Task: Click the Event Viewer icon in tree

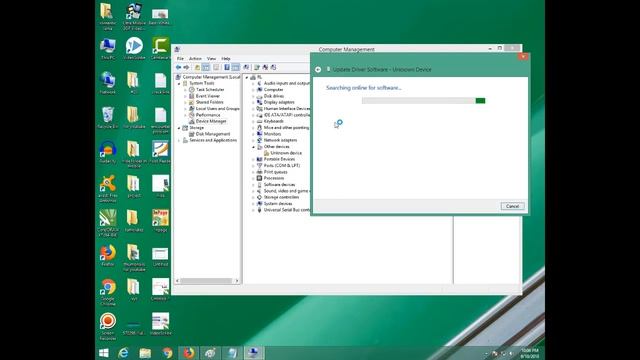Action: (191, 96)
